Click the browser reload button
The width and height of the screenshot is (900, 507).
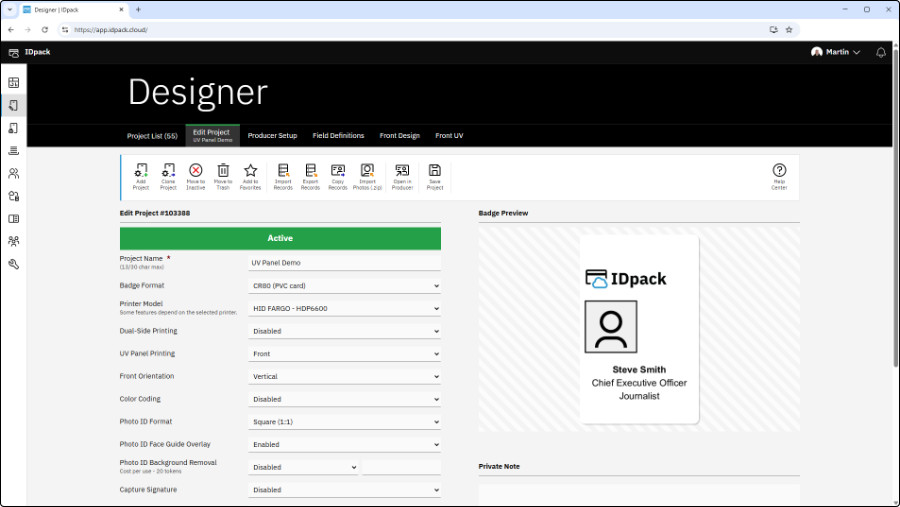pyautogui.click(x=45, y=30)
